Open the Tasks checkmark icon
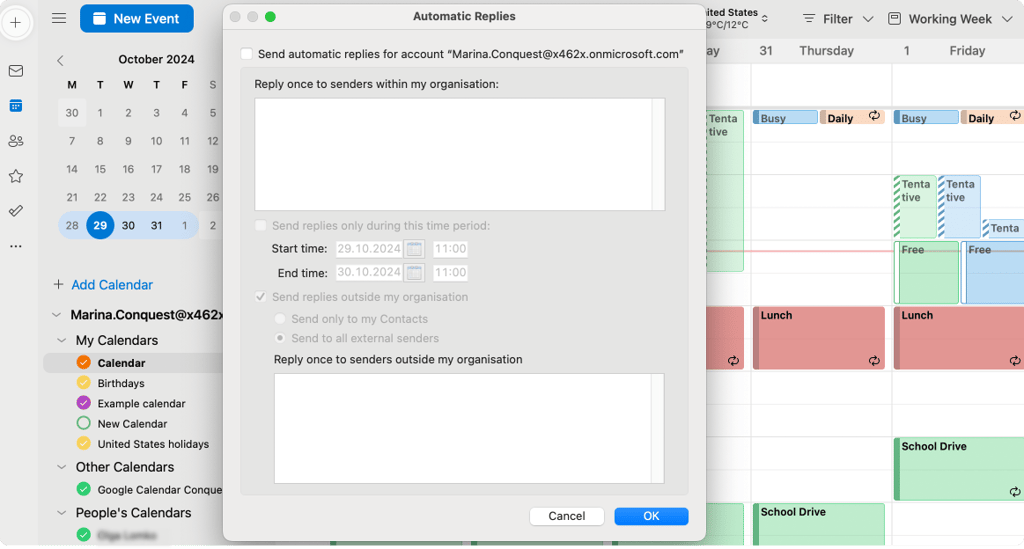The image size is (1024, 549). point(16,211)
